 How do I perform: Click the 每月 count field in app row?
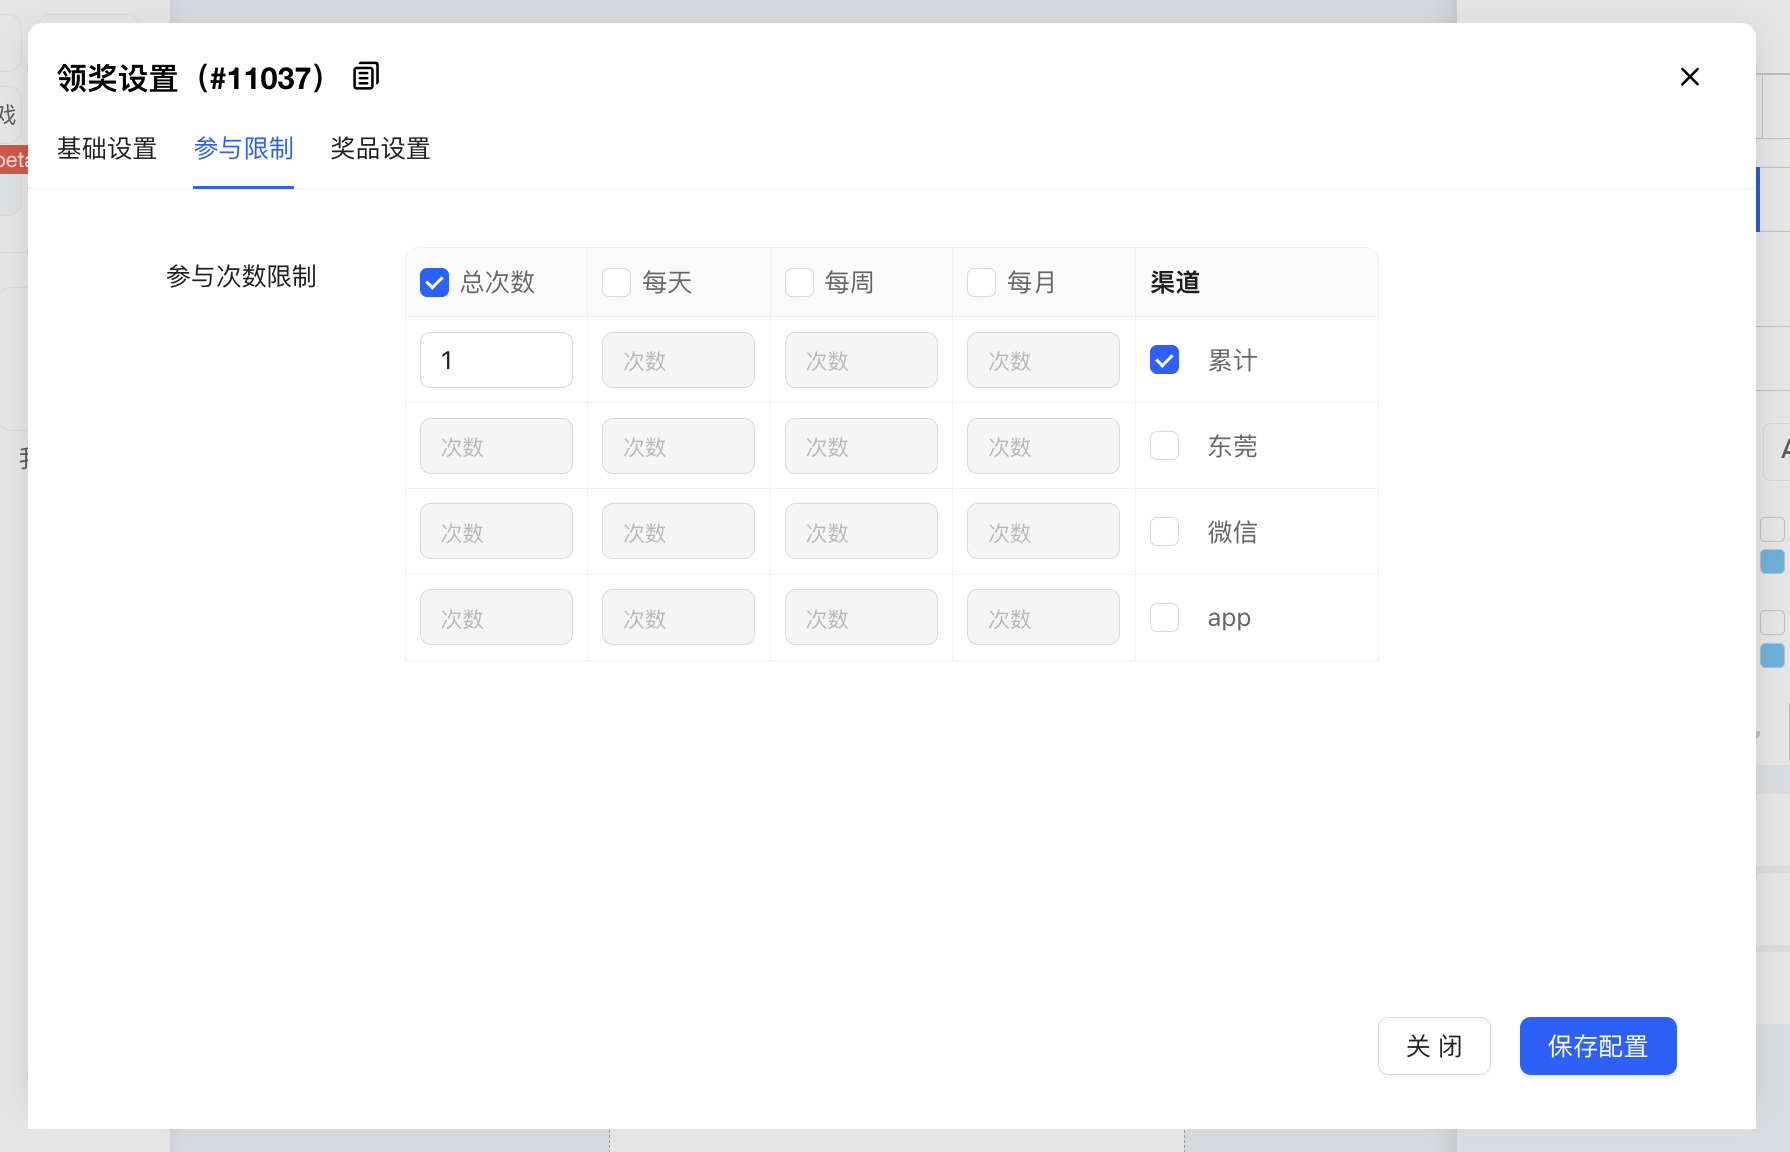(x=1043, y=618)
